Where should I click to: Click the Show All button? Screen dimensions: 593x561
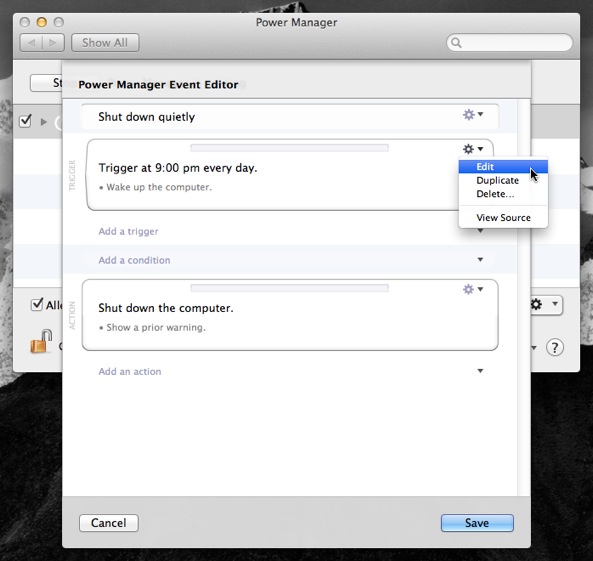tap(105, 43)
